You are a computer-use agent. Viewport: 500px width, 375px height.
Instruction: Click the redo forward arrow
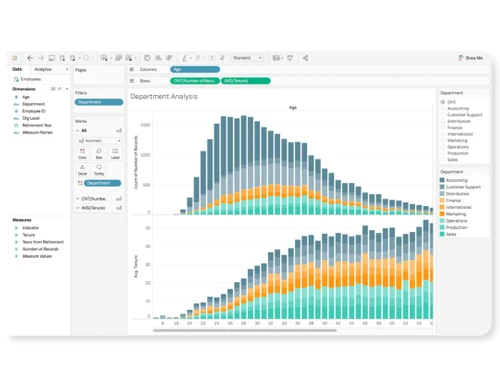tap(41, 58)
